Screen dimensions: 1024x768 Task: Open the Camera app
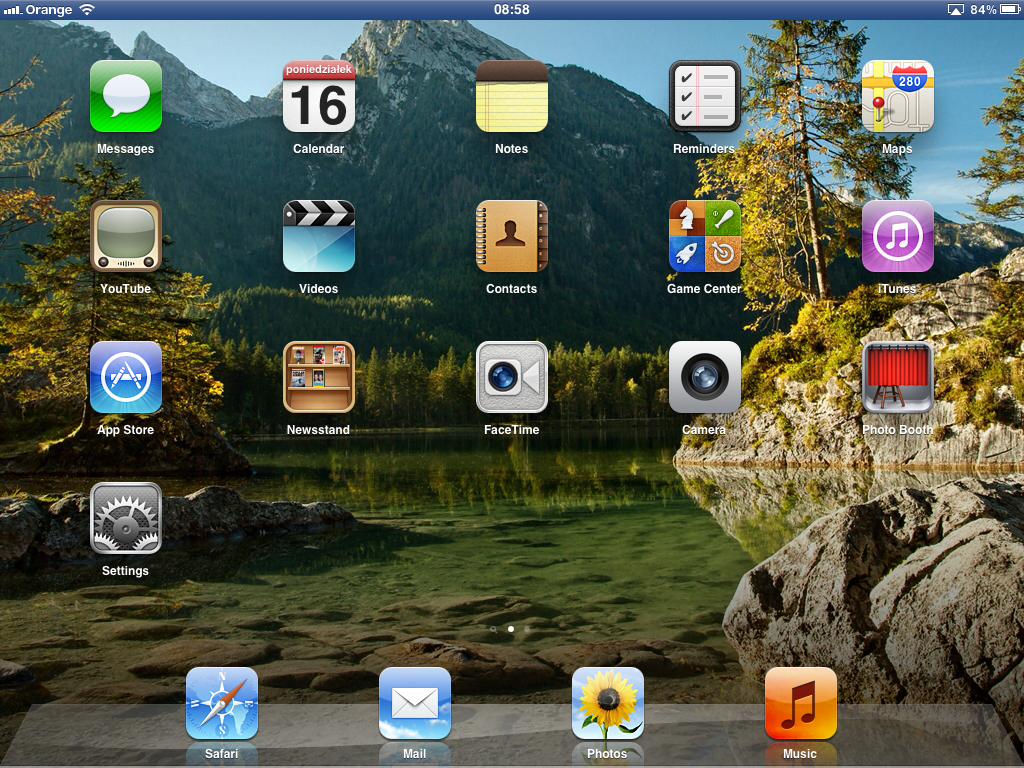[705, 377]
